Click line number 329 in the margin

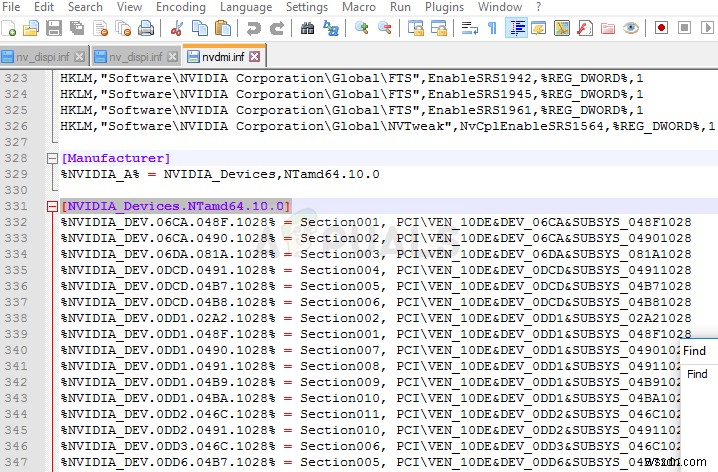tap(16, 174)
